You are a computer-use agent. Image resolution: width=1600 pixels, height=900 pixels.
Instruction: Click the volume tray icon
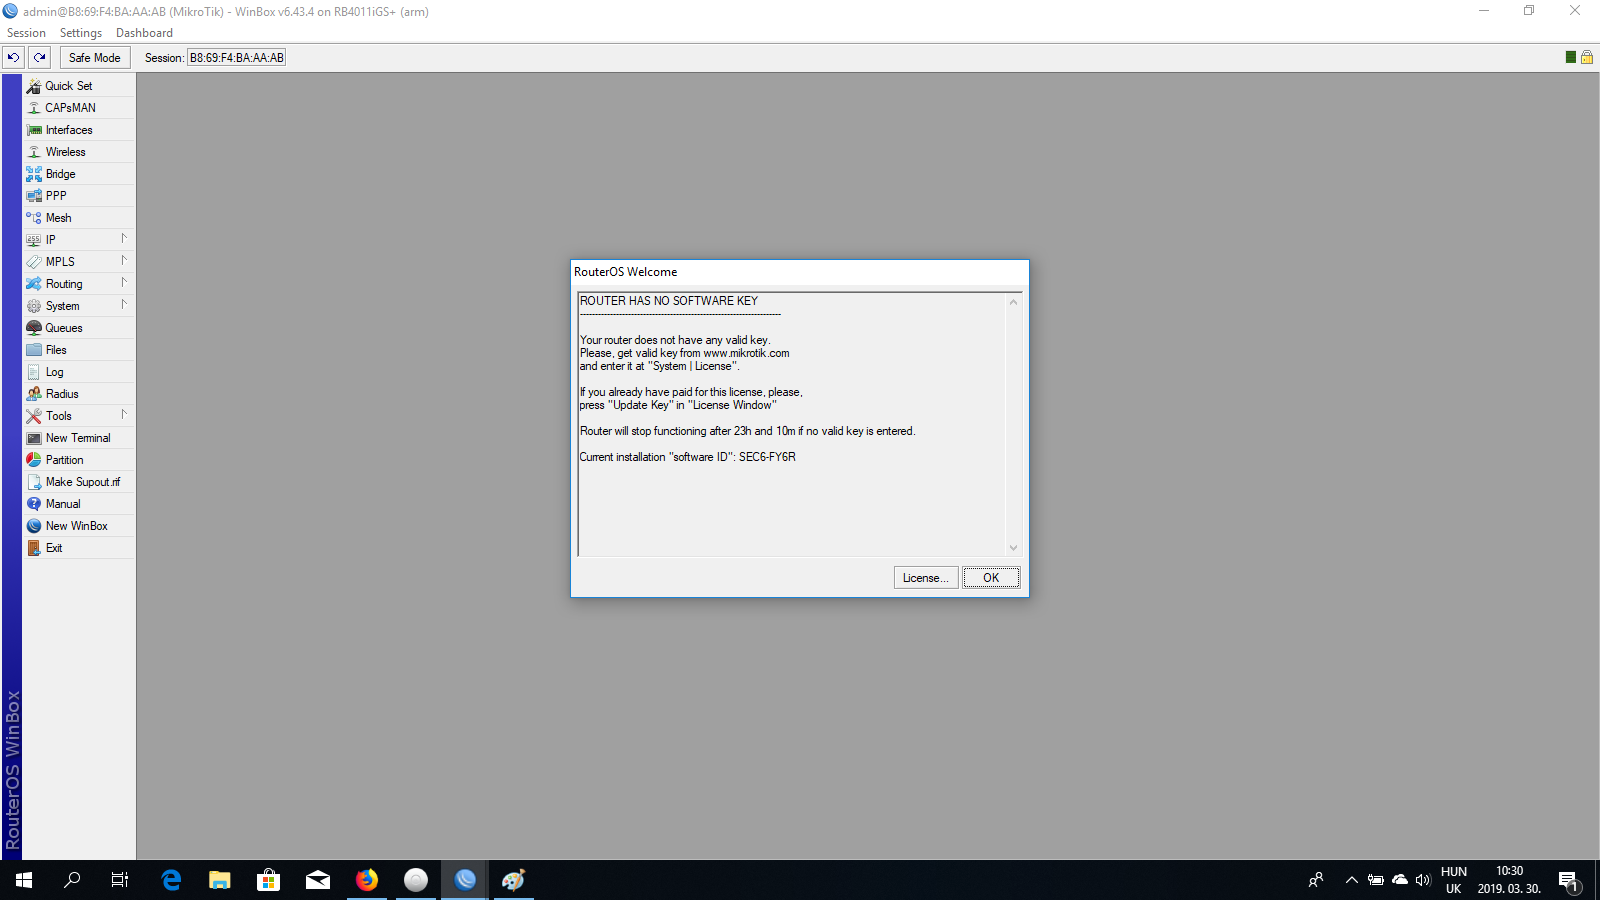click(x=1423, y=880)
